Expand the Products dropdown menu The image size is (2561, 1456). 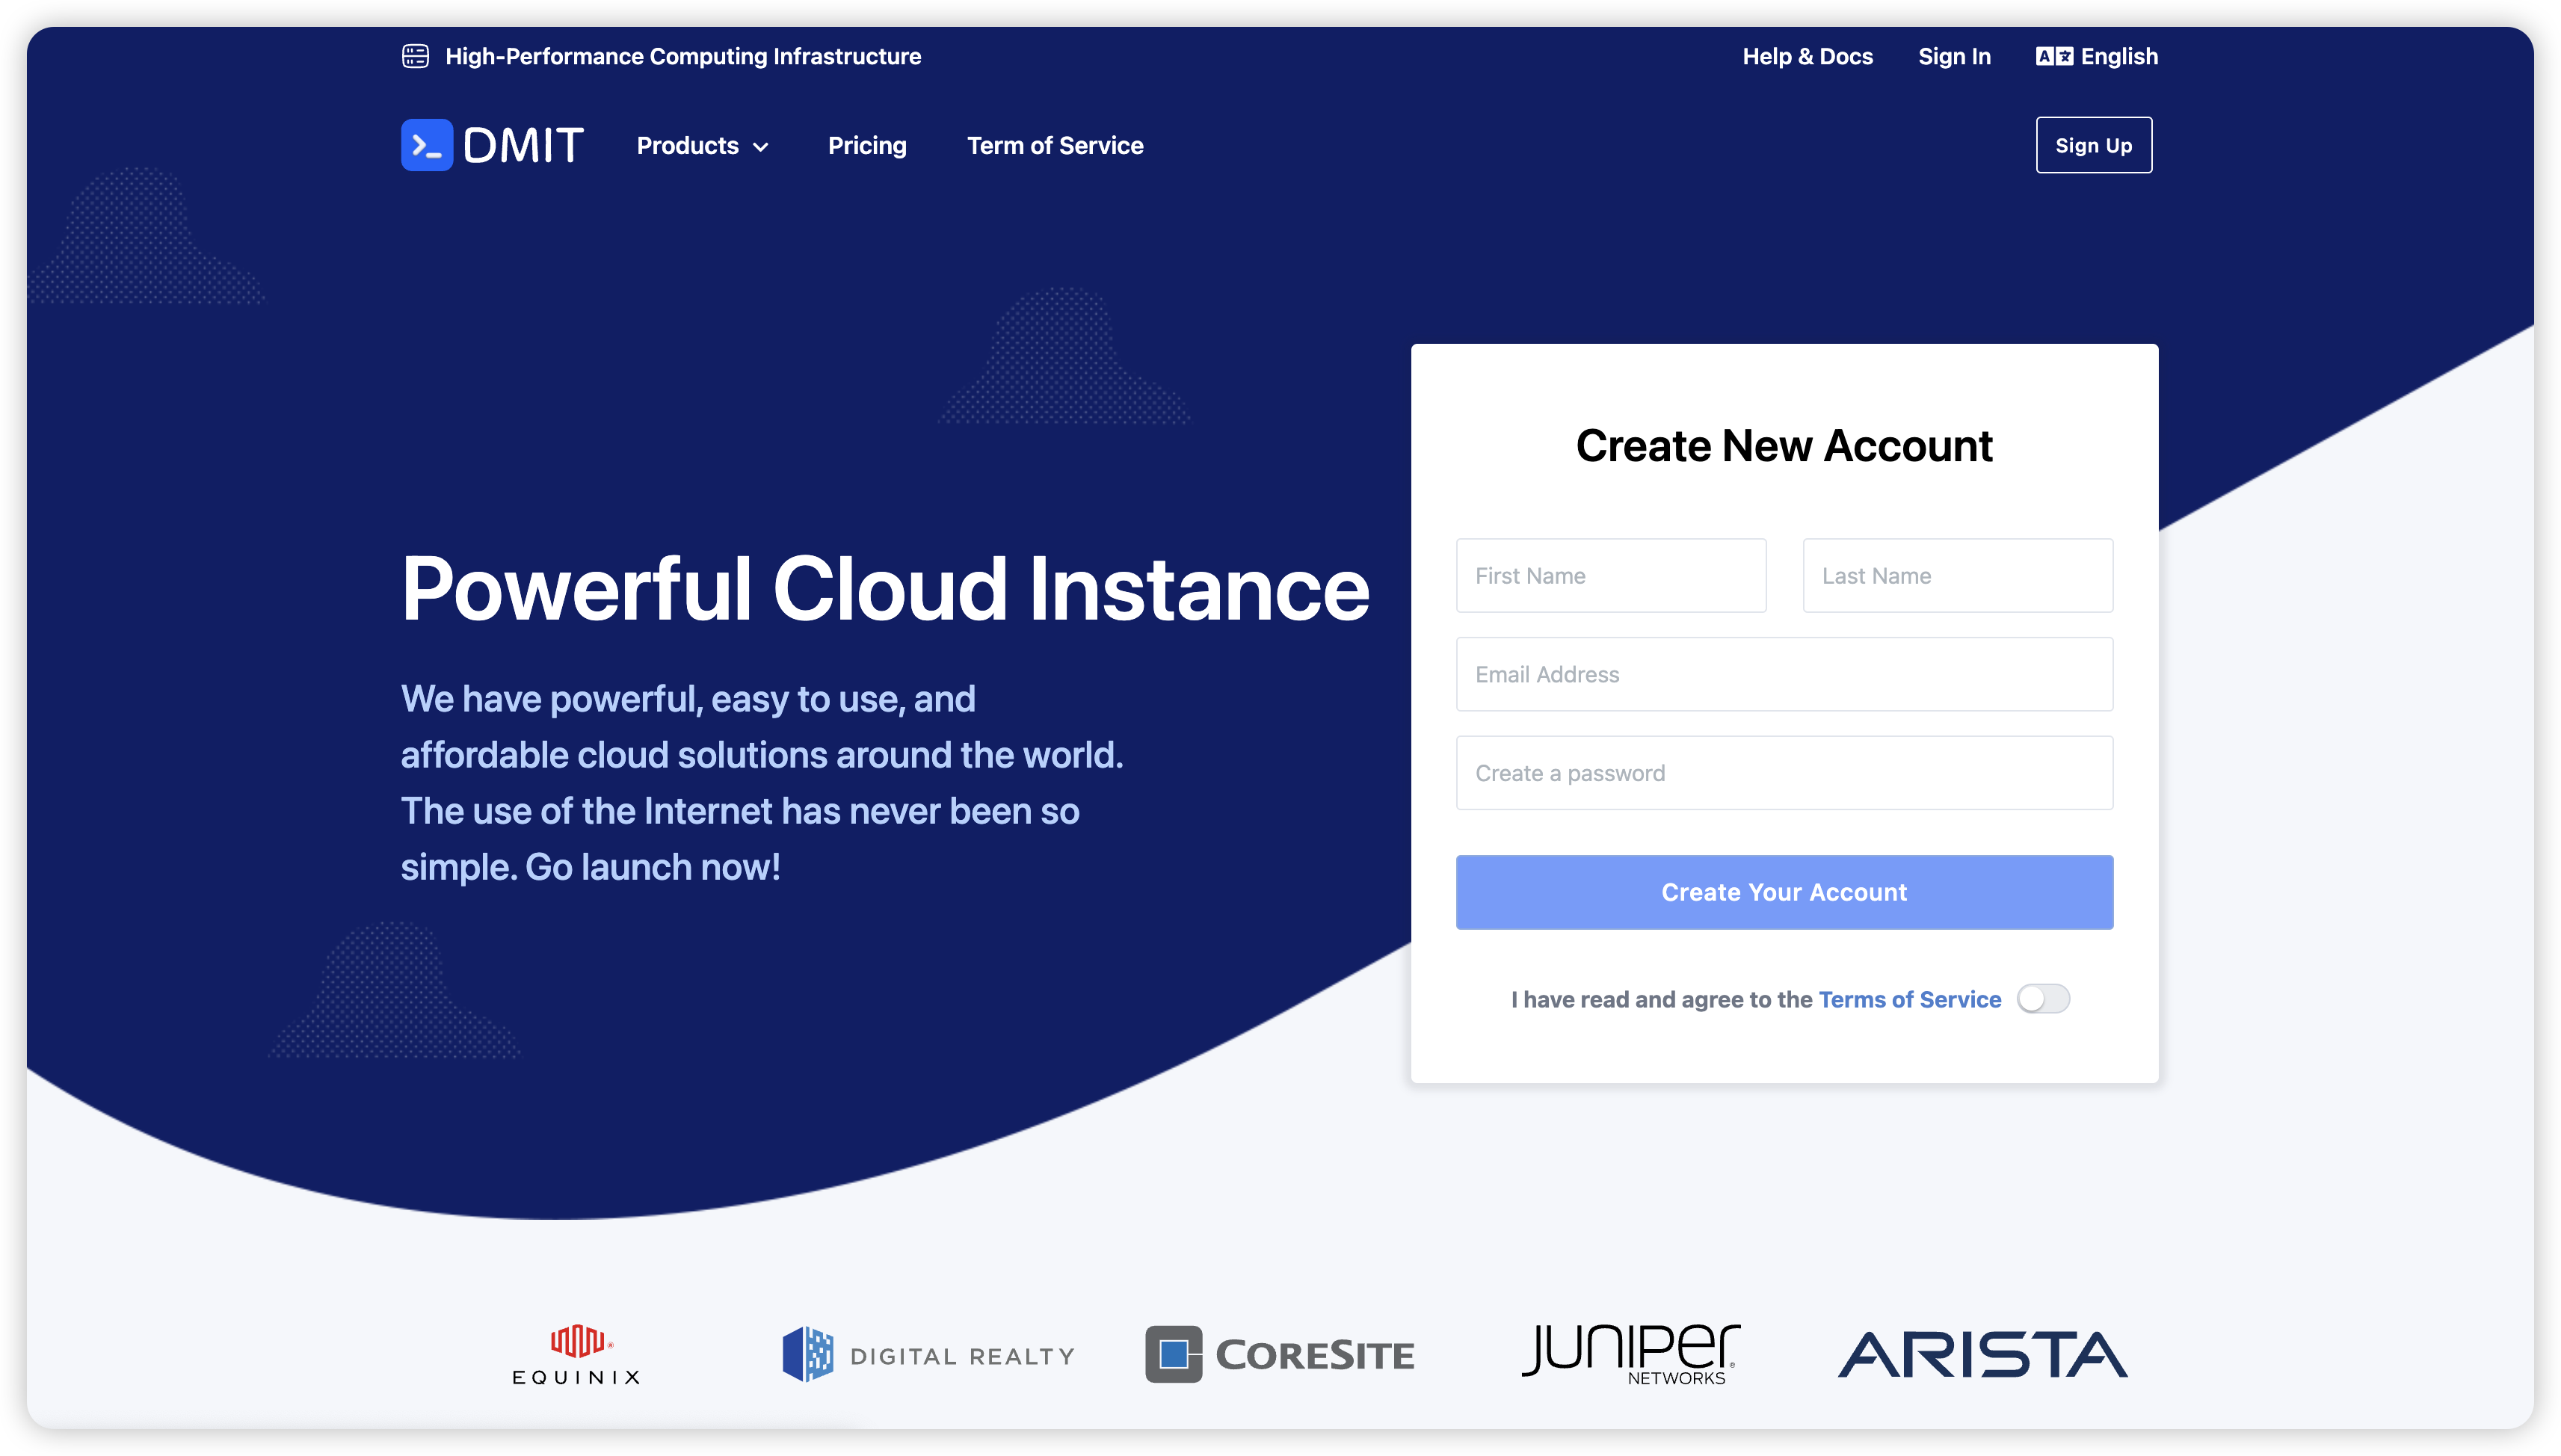click(x=688, y=146)
